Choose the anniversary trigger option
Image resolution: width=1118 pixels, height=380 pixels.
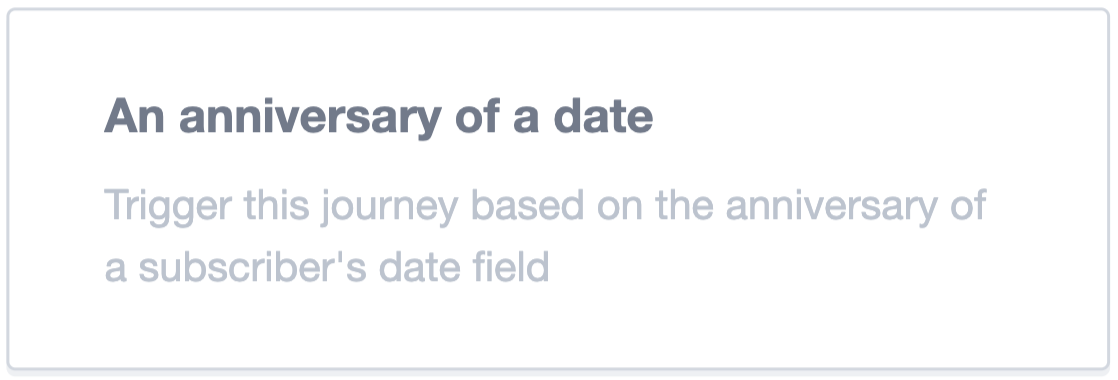(x=558, y=189)
